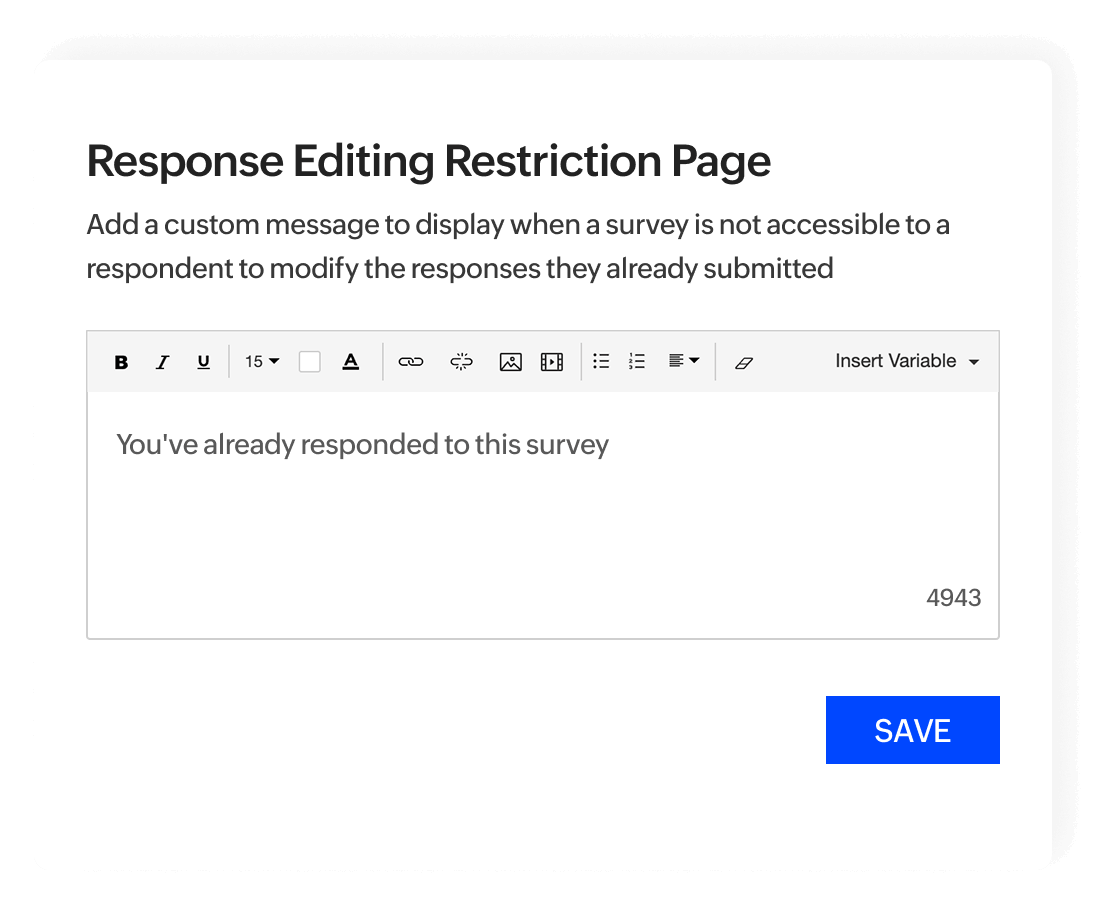The width and height of the screenshot is (1114, 906).
Task: Save the custom restriction message
Action: point(912,730)
